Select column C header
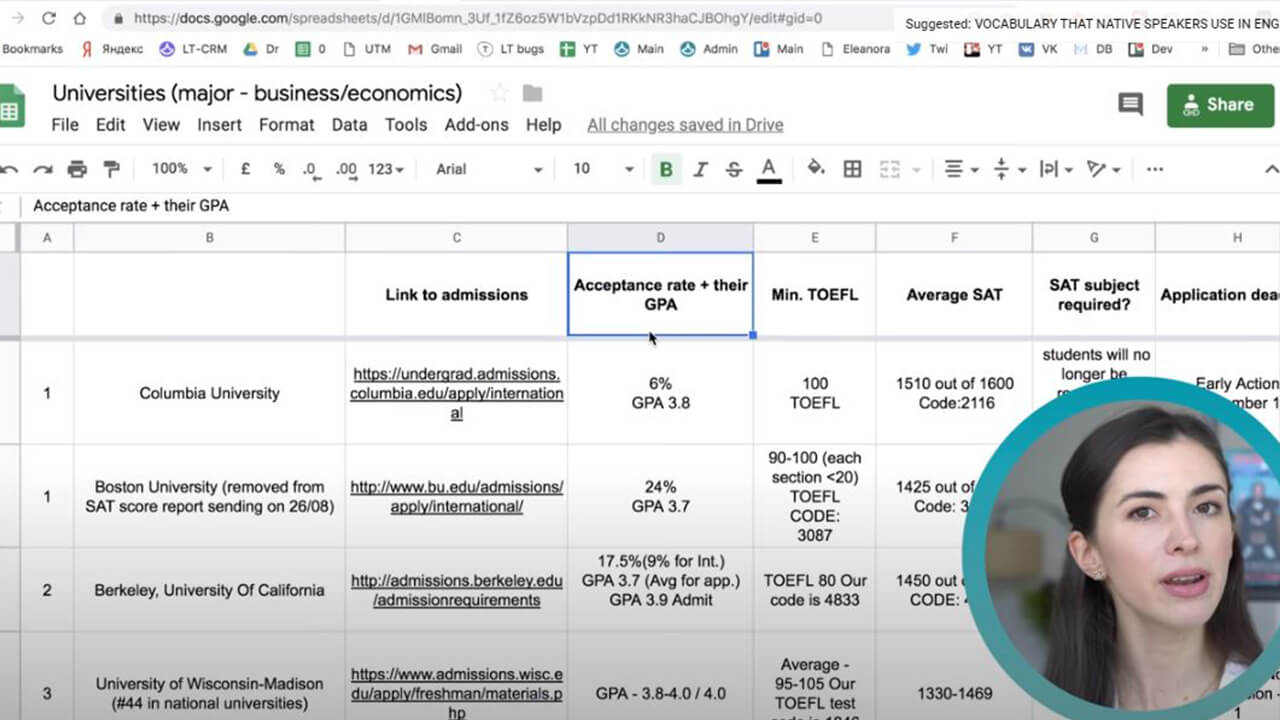 [x=456, y=237]
